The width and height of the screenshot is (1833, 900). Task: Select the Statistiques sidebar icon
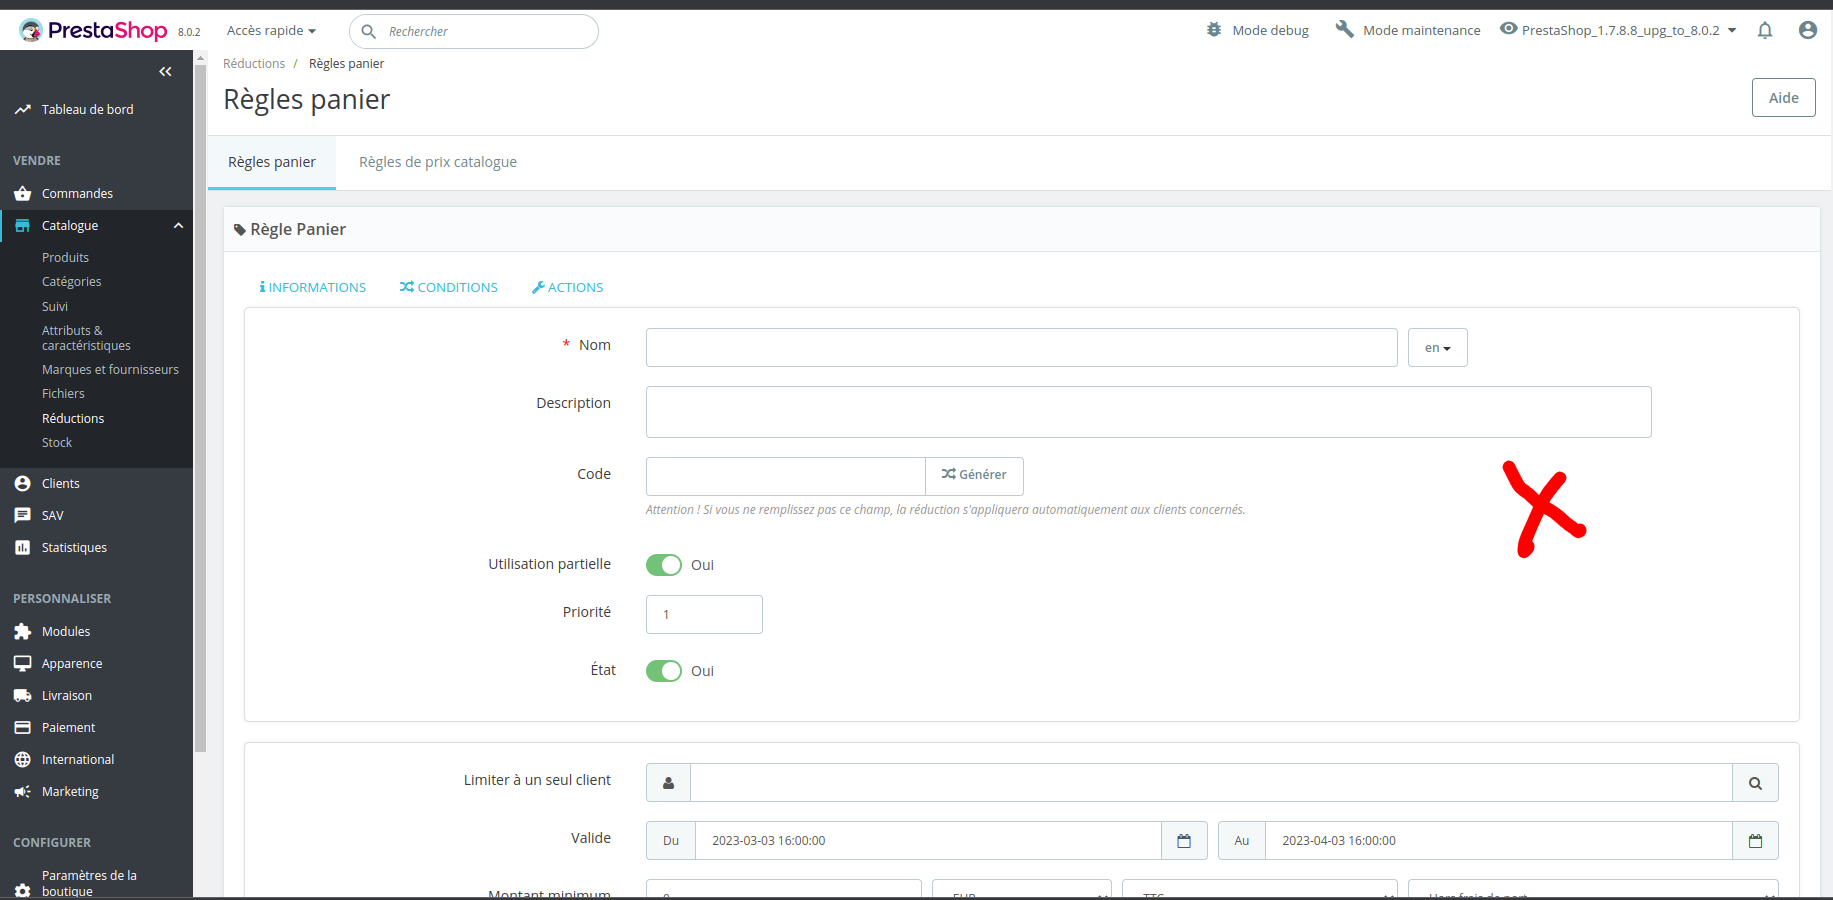coord(22,547)
